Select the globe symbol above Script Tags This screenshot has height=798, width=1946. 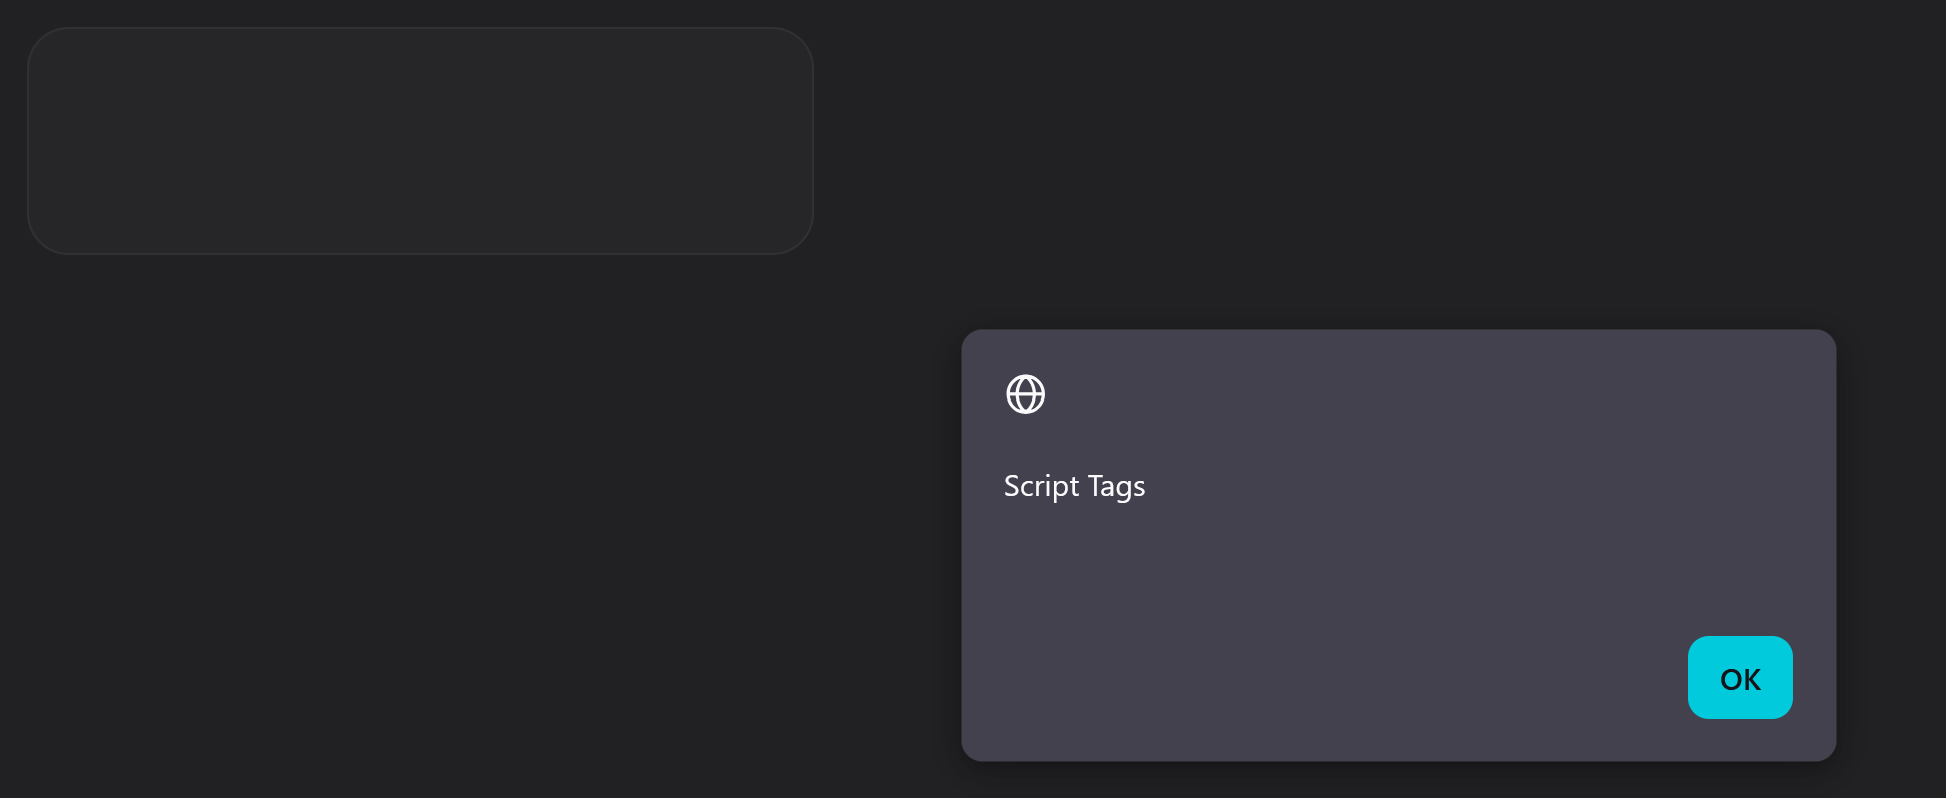point(1025,394)
